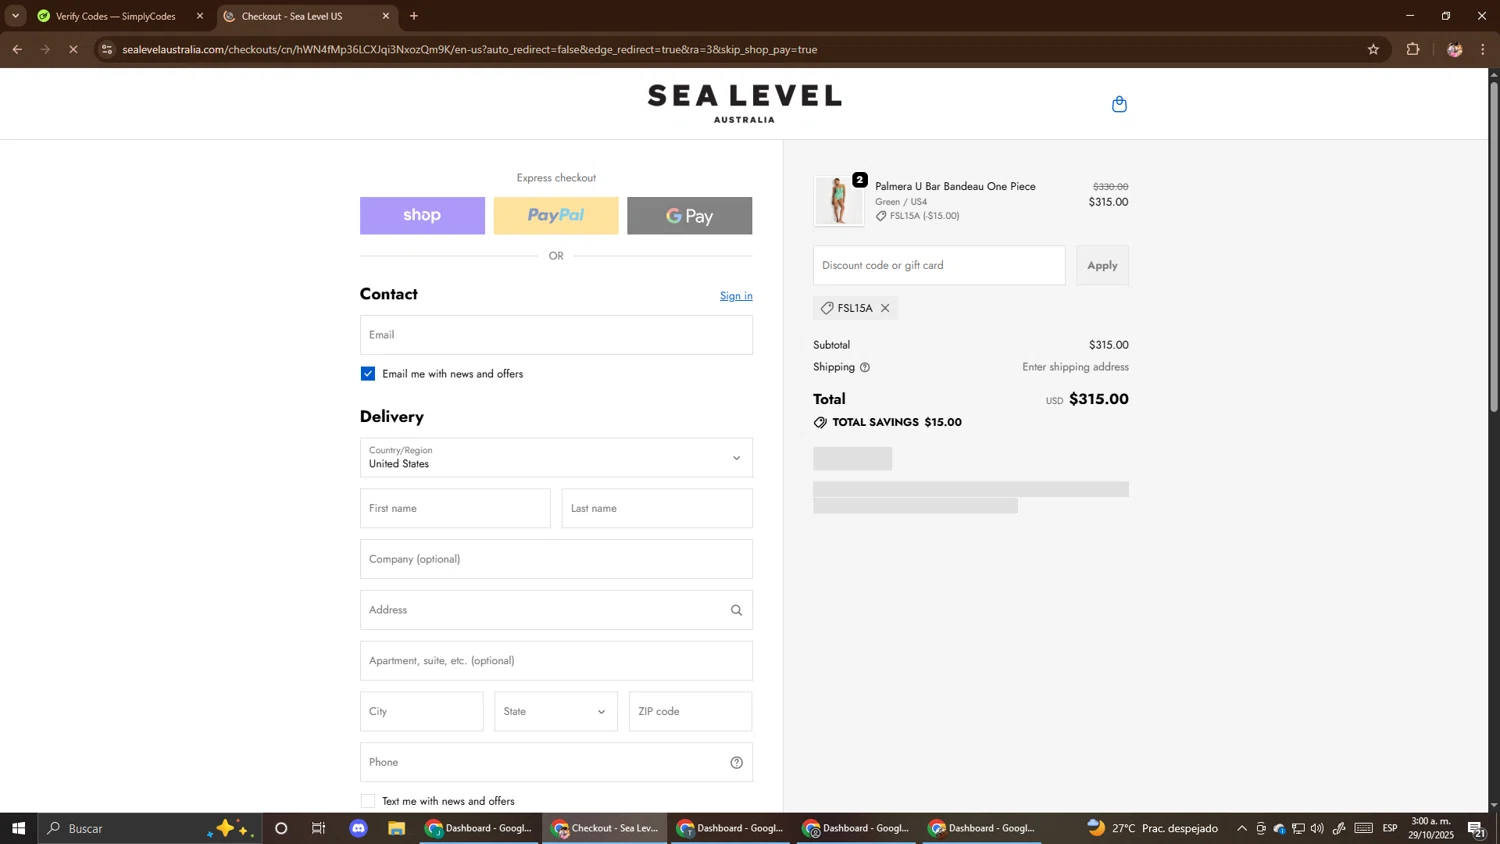Click the FSL15A discount tag icon
1500x844 pixels.
[x=827, y=308]
